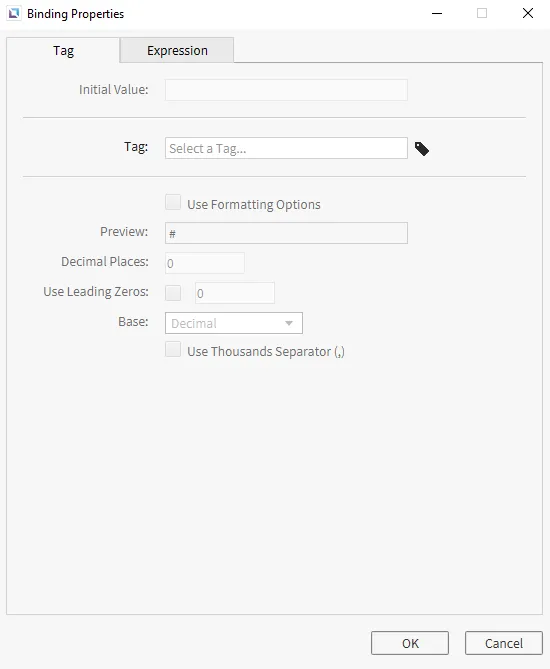Switch to the Expression tab

[177, 50]
